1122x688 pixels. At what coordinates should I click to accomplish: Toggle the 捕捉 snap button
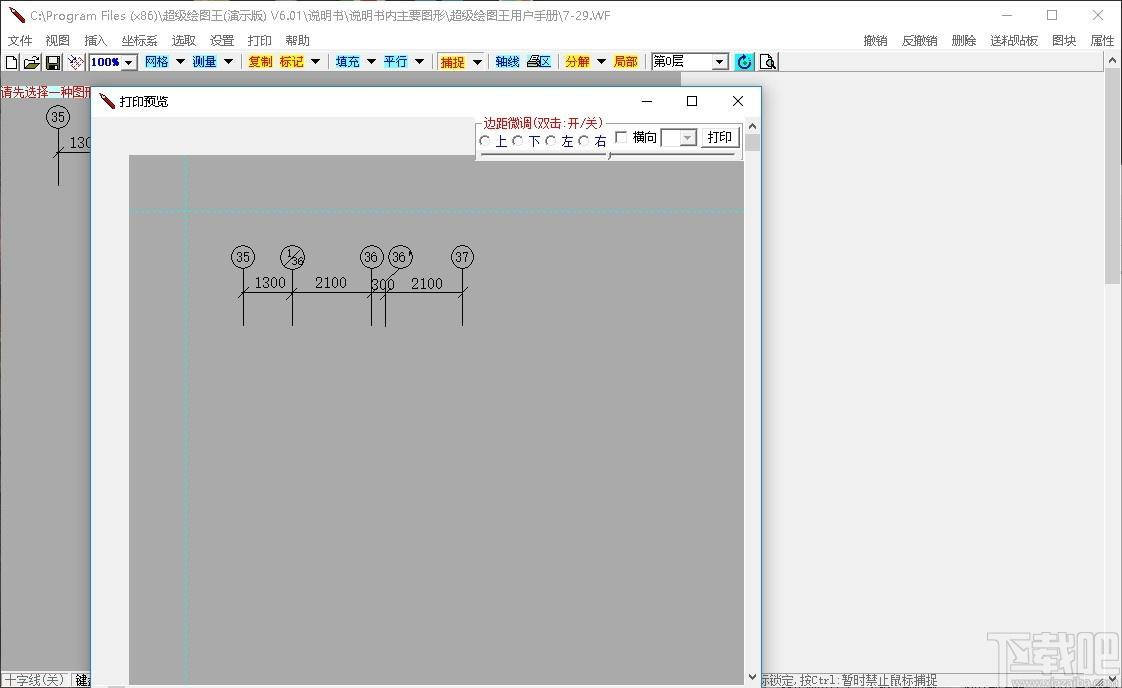[452, 62]
